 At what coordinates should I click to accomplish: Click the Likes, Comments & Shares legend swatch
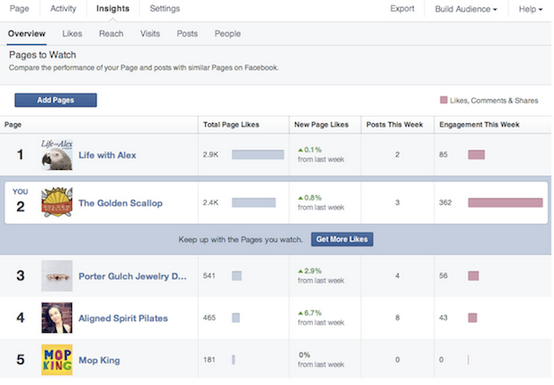click(444, 100)
